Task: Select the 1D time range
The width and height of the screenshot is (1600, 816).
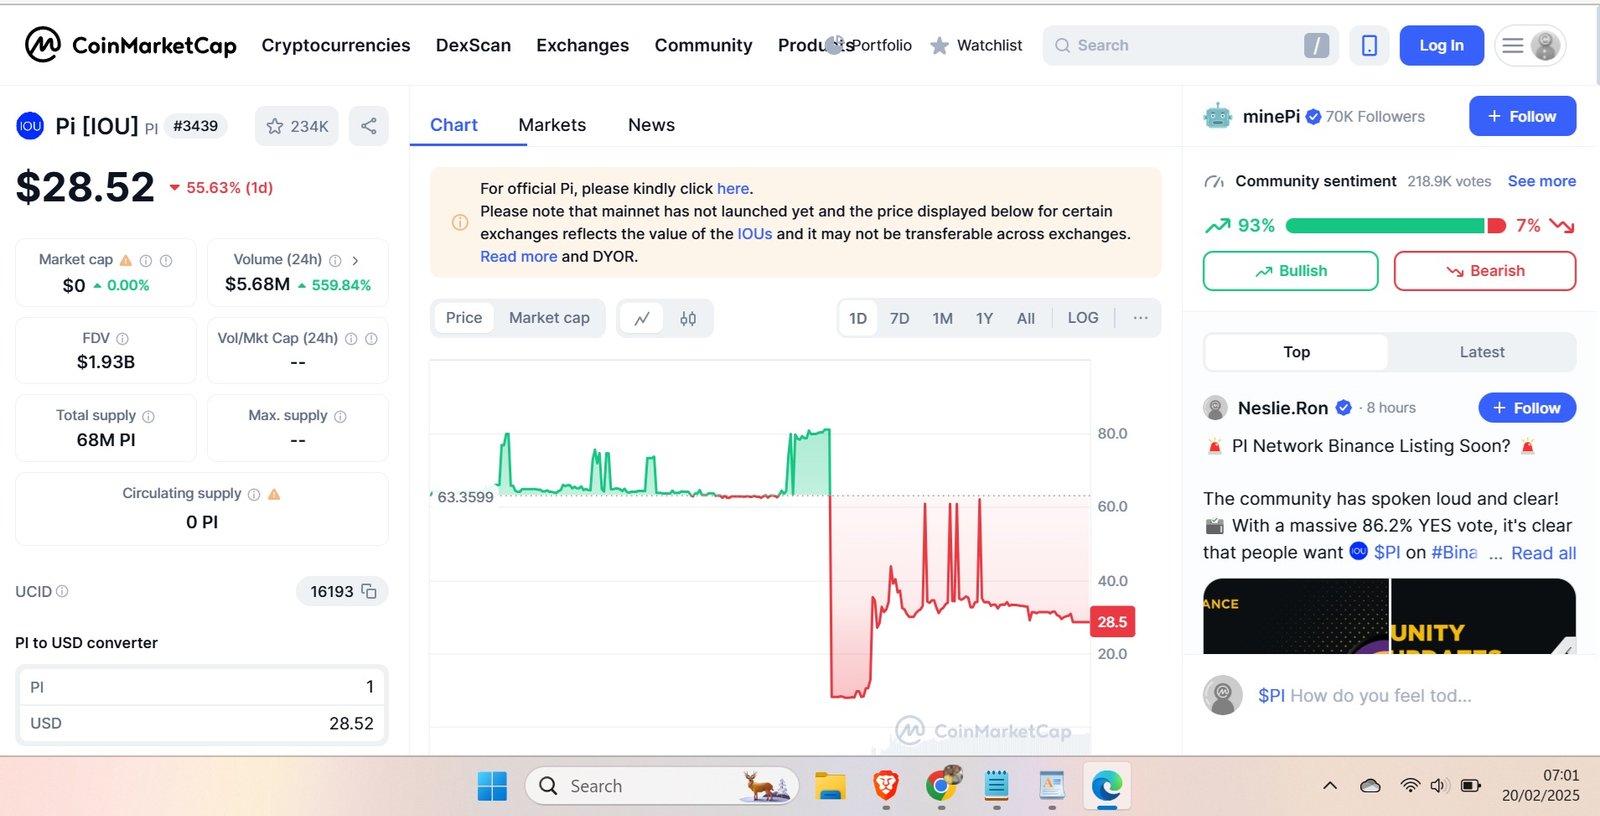Action: 858,318
